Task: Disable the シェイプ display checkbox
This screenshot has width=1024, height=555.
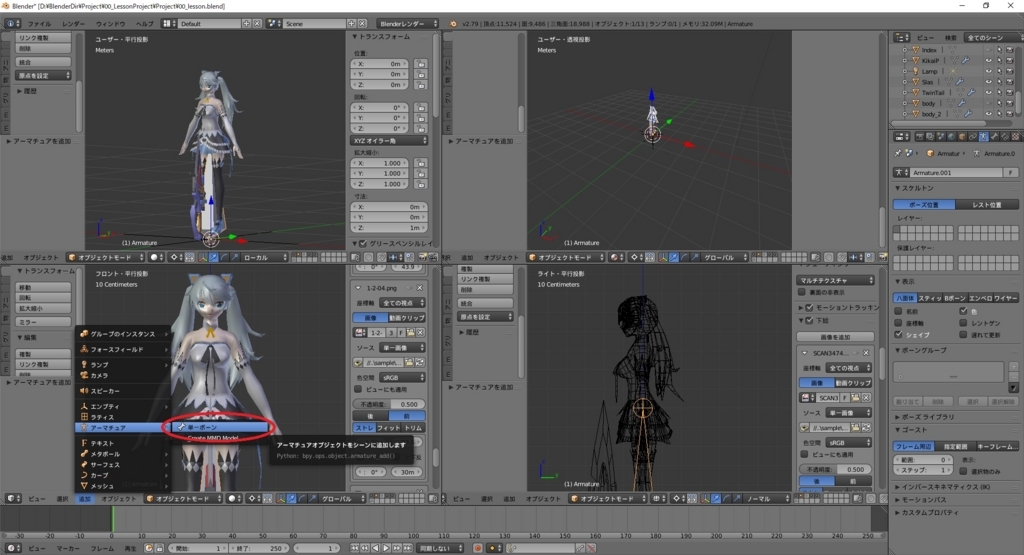Action: coord(899,334)
